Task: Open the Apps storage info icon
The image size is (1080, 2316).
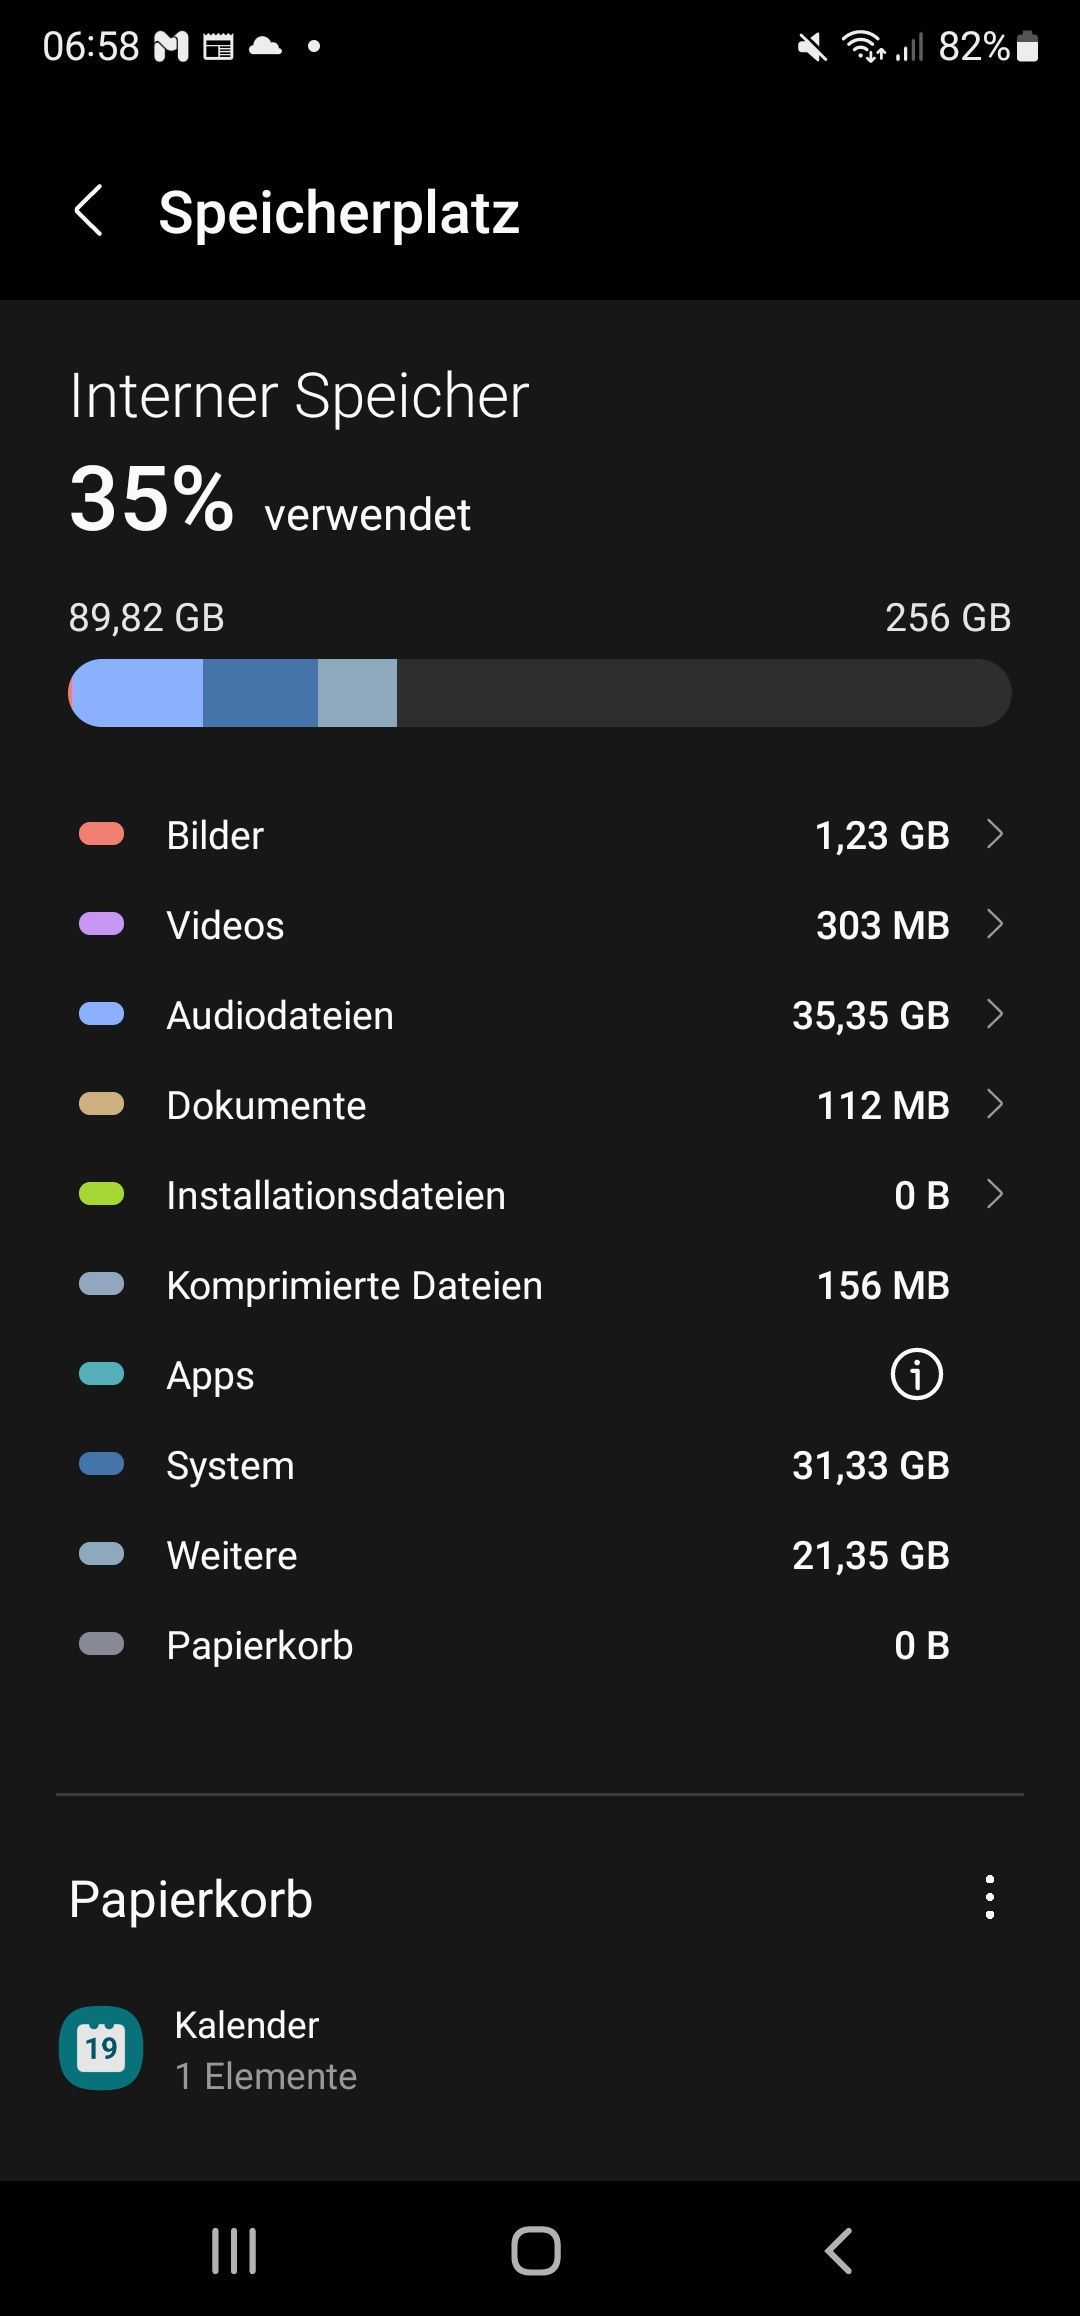Action: tap(916, 1374)
